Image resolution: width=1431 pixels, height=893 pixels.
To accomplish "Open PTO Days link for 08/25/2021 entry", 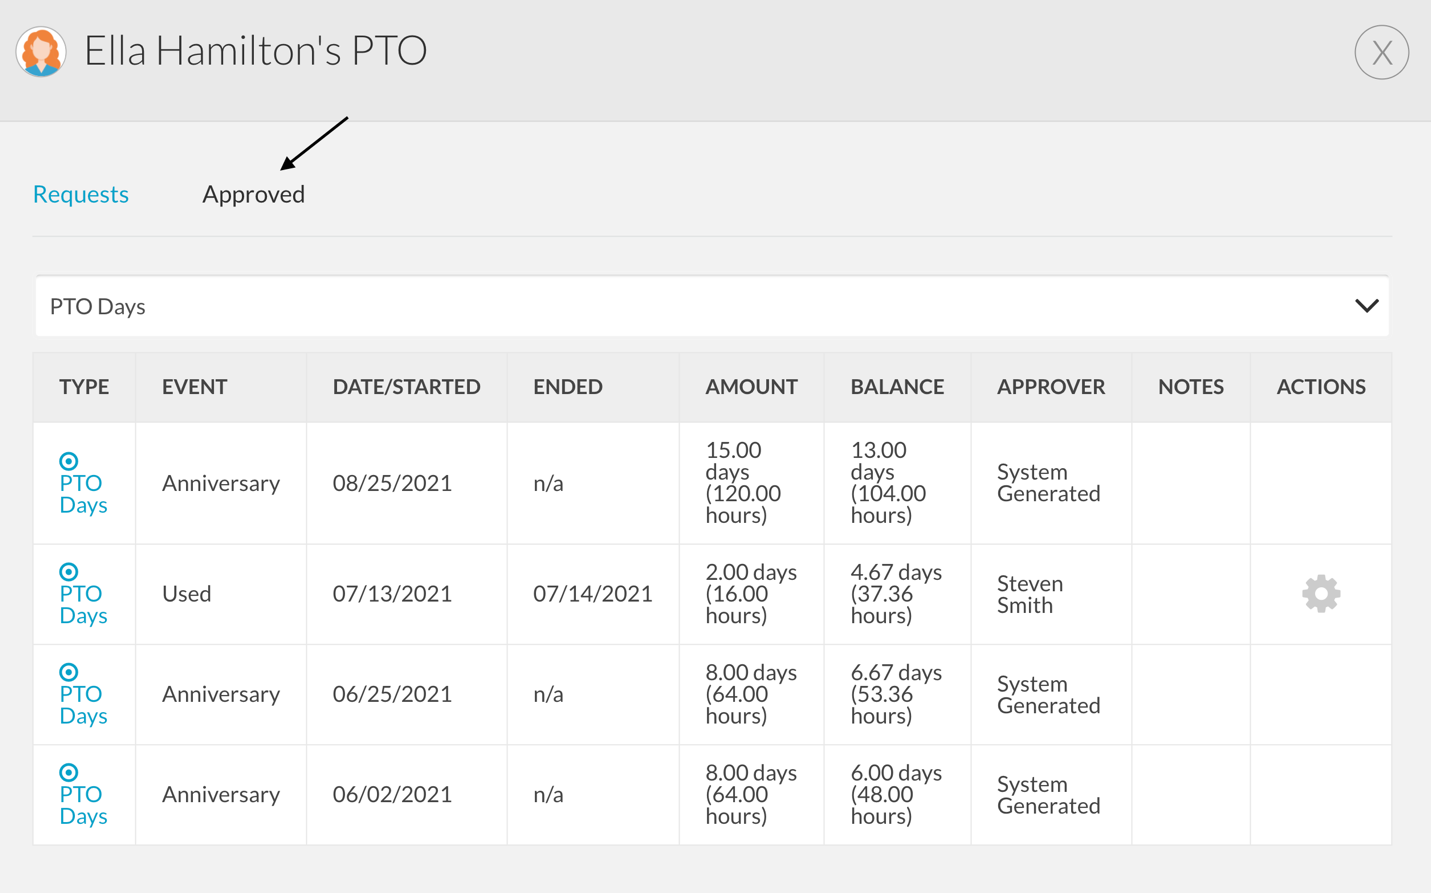I will tap(83, 494).
